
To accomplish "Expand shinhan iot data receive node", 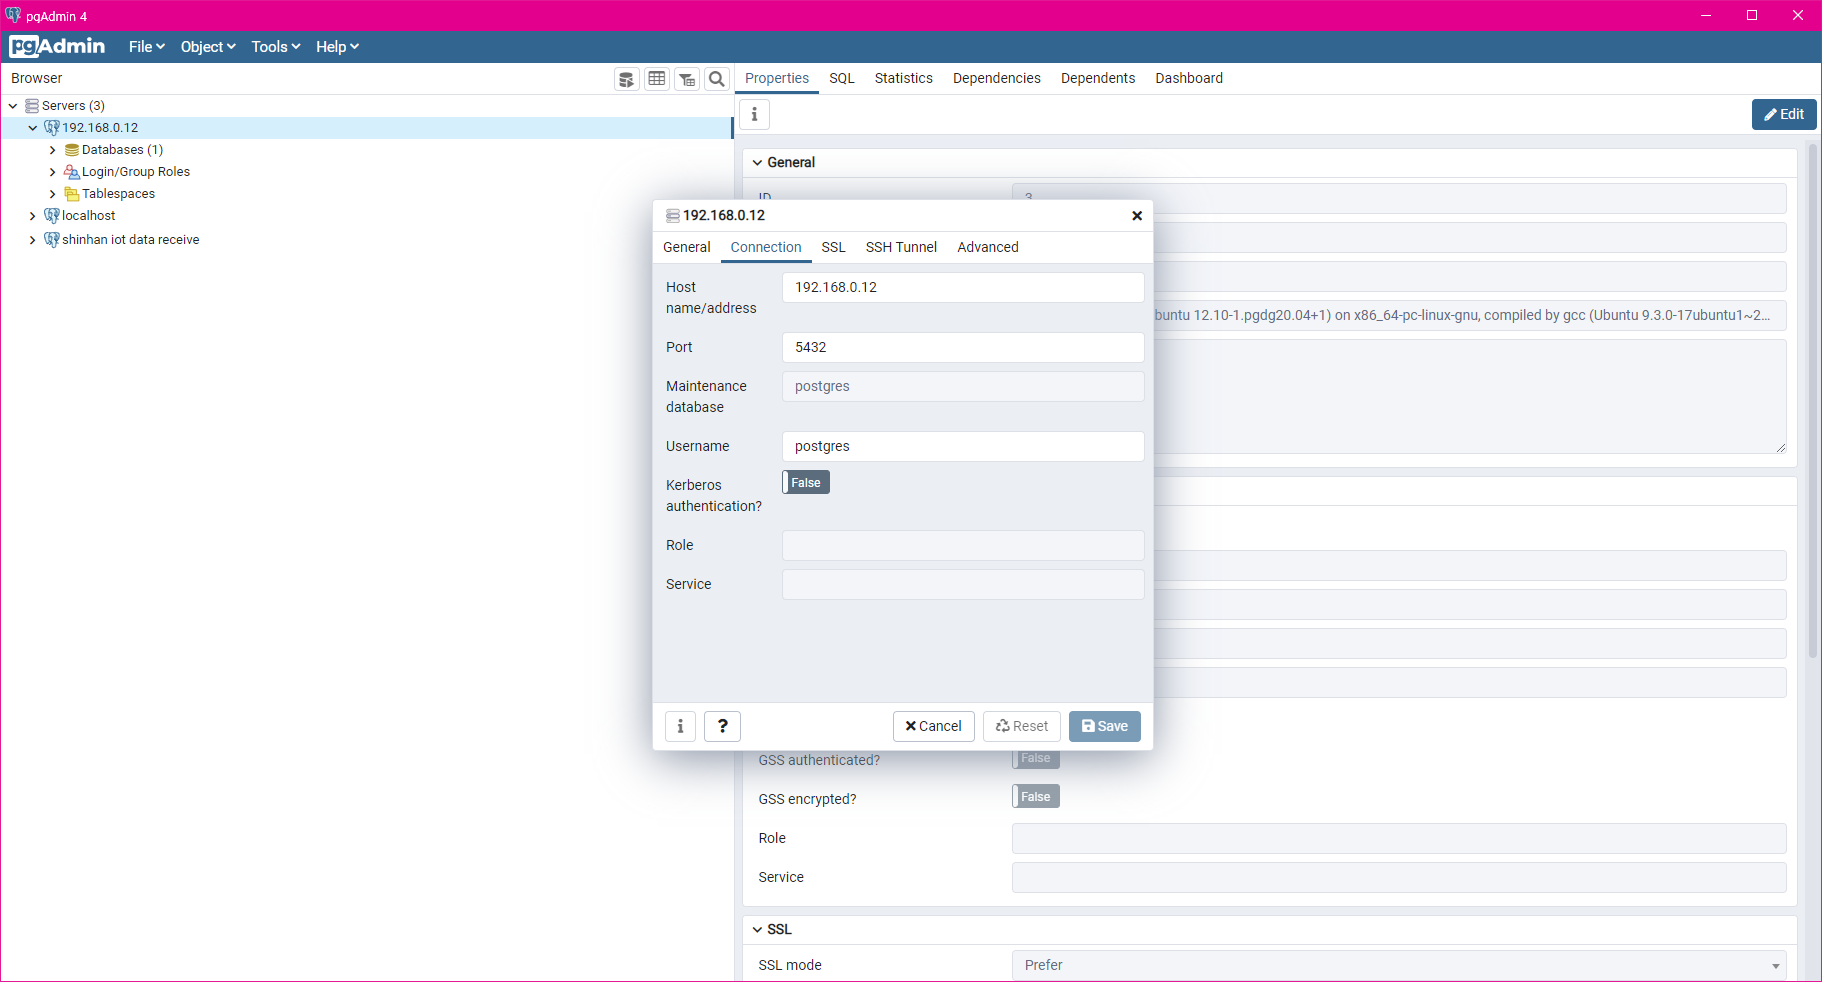I will [33, 240].
